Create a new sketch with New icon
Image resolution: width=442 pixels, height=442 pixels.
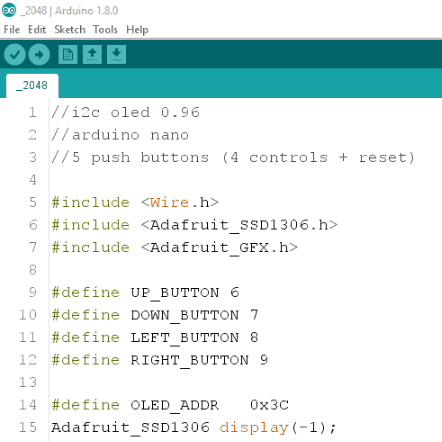pyautogui.click(x=68, y=54)
